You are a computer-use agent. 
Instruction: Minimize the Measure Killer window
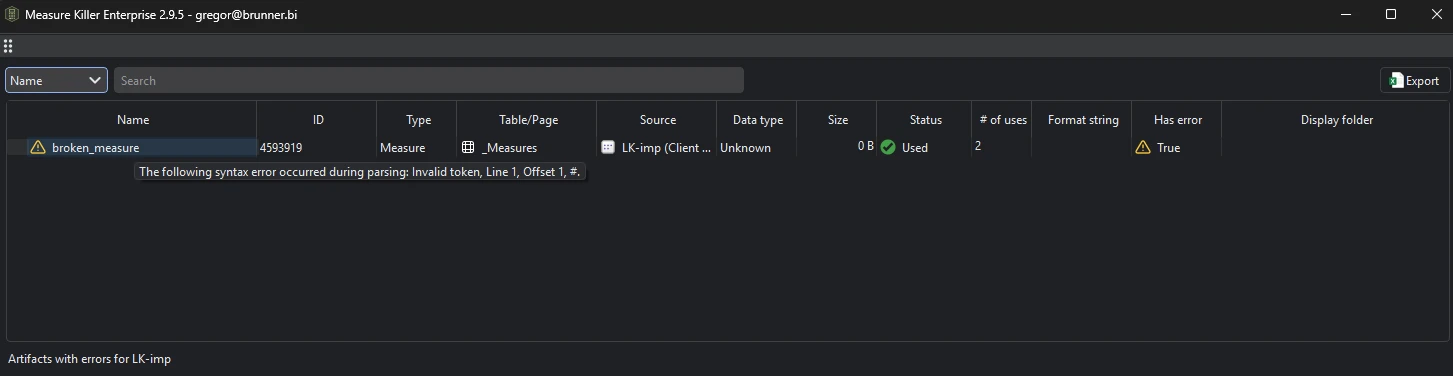(1345, 14)
